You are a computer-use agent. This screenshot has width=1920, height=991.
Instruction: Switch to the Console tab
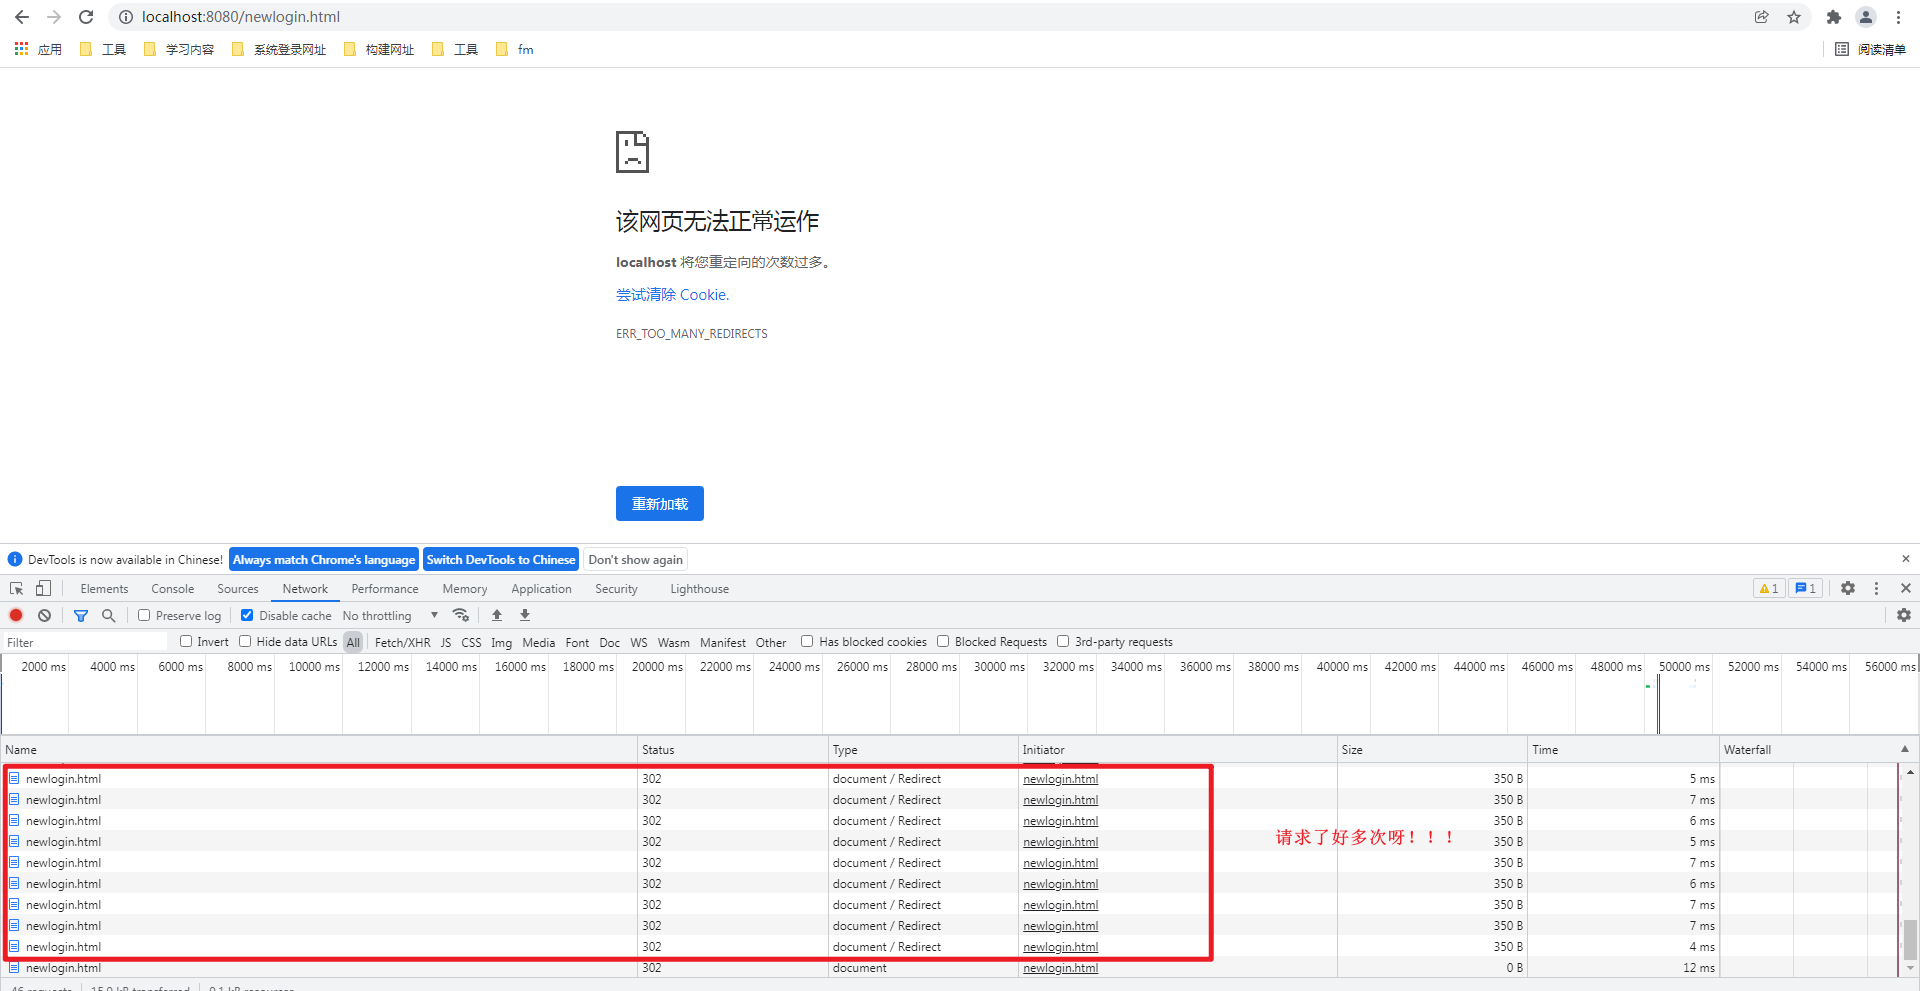(x=172, y=588)
